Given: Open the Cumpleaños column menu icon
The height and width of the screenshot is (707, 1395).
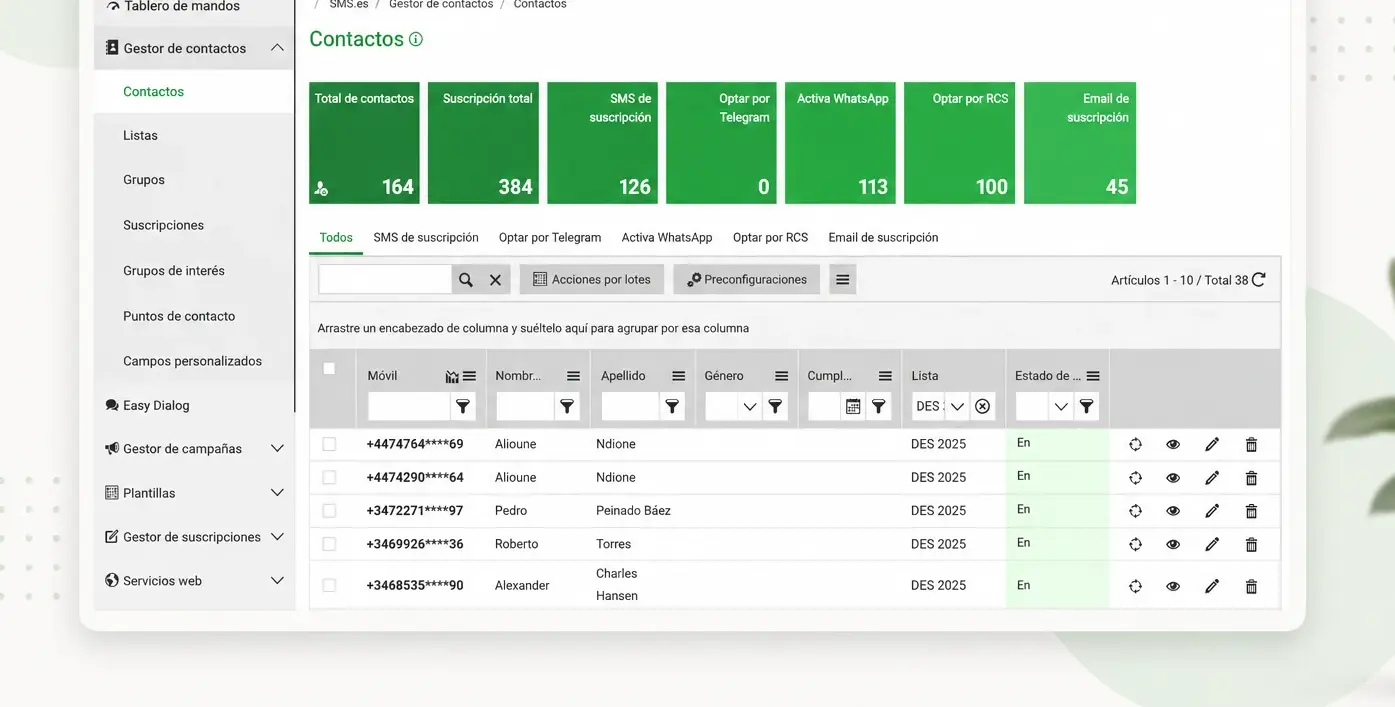Looking at the screenshot, I should tap(885, 376).
